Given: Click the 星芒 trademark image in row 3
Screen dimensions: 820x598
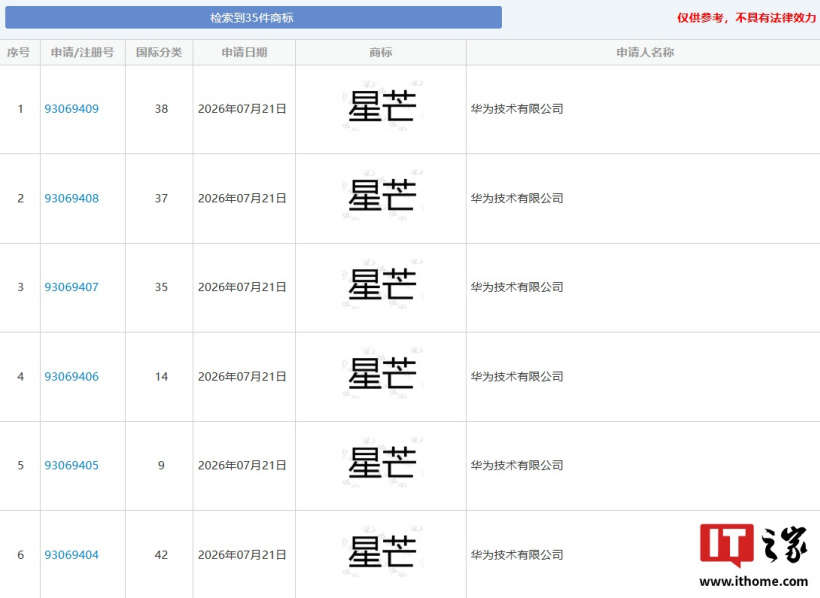Looking at the screenshot, I should coord(382,285).
